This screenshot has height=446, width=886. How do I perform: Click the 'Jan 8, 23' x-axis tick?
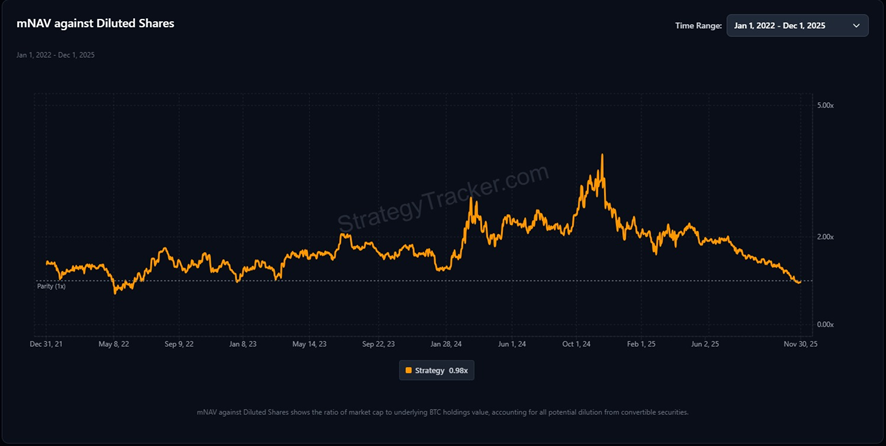click(243, 343)
